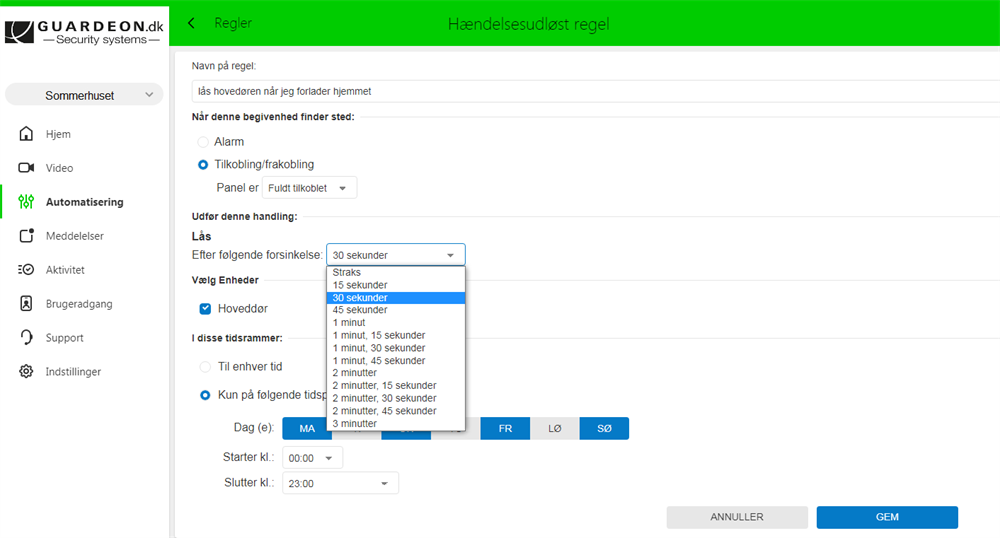Click the Automatisering sliders icon

click(x=27, y=202)
